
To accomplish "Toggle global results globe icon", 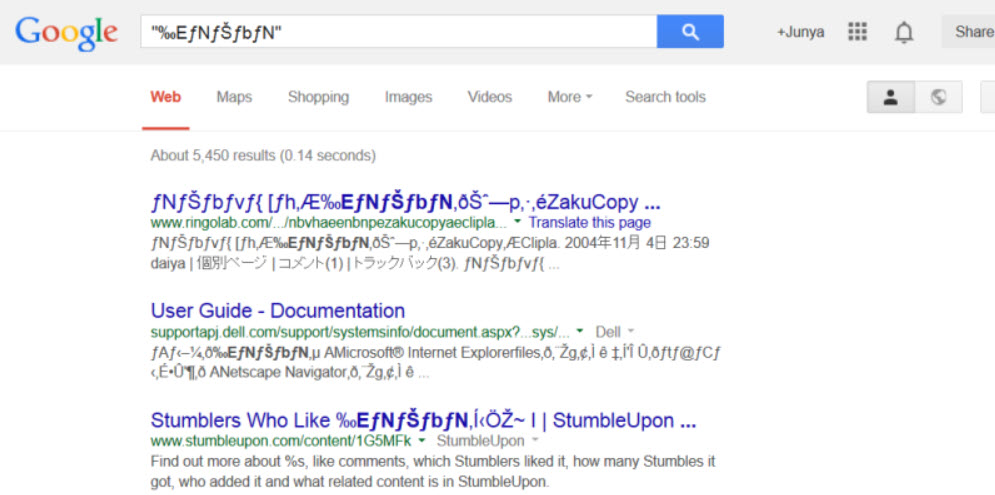I will (938, 97).
